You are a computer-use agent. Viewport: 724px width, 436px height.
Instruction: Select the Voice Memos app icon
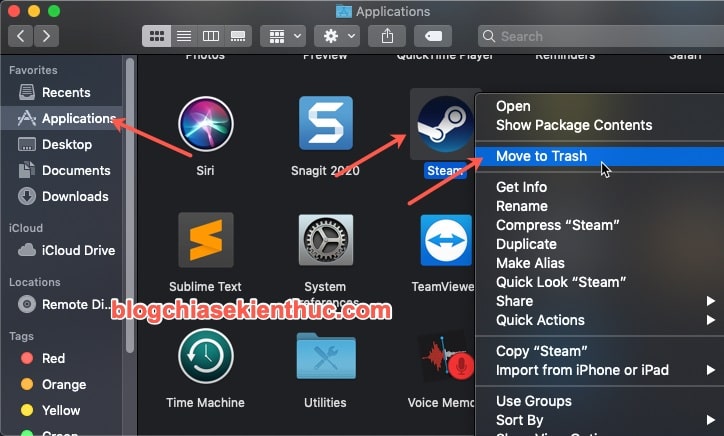446,356
